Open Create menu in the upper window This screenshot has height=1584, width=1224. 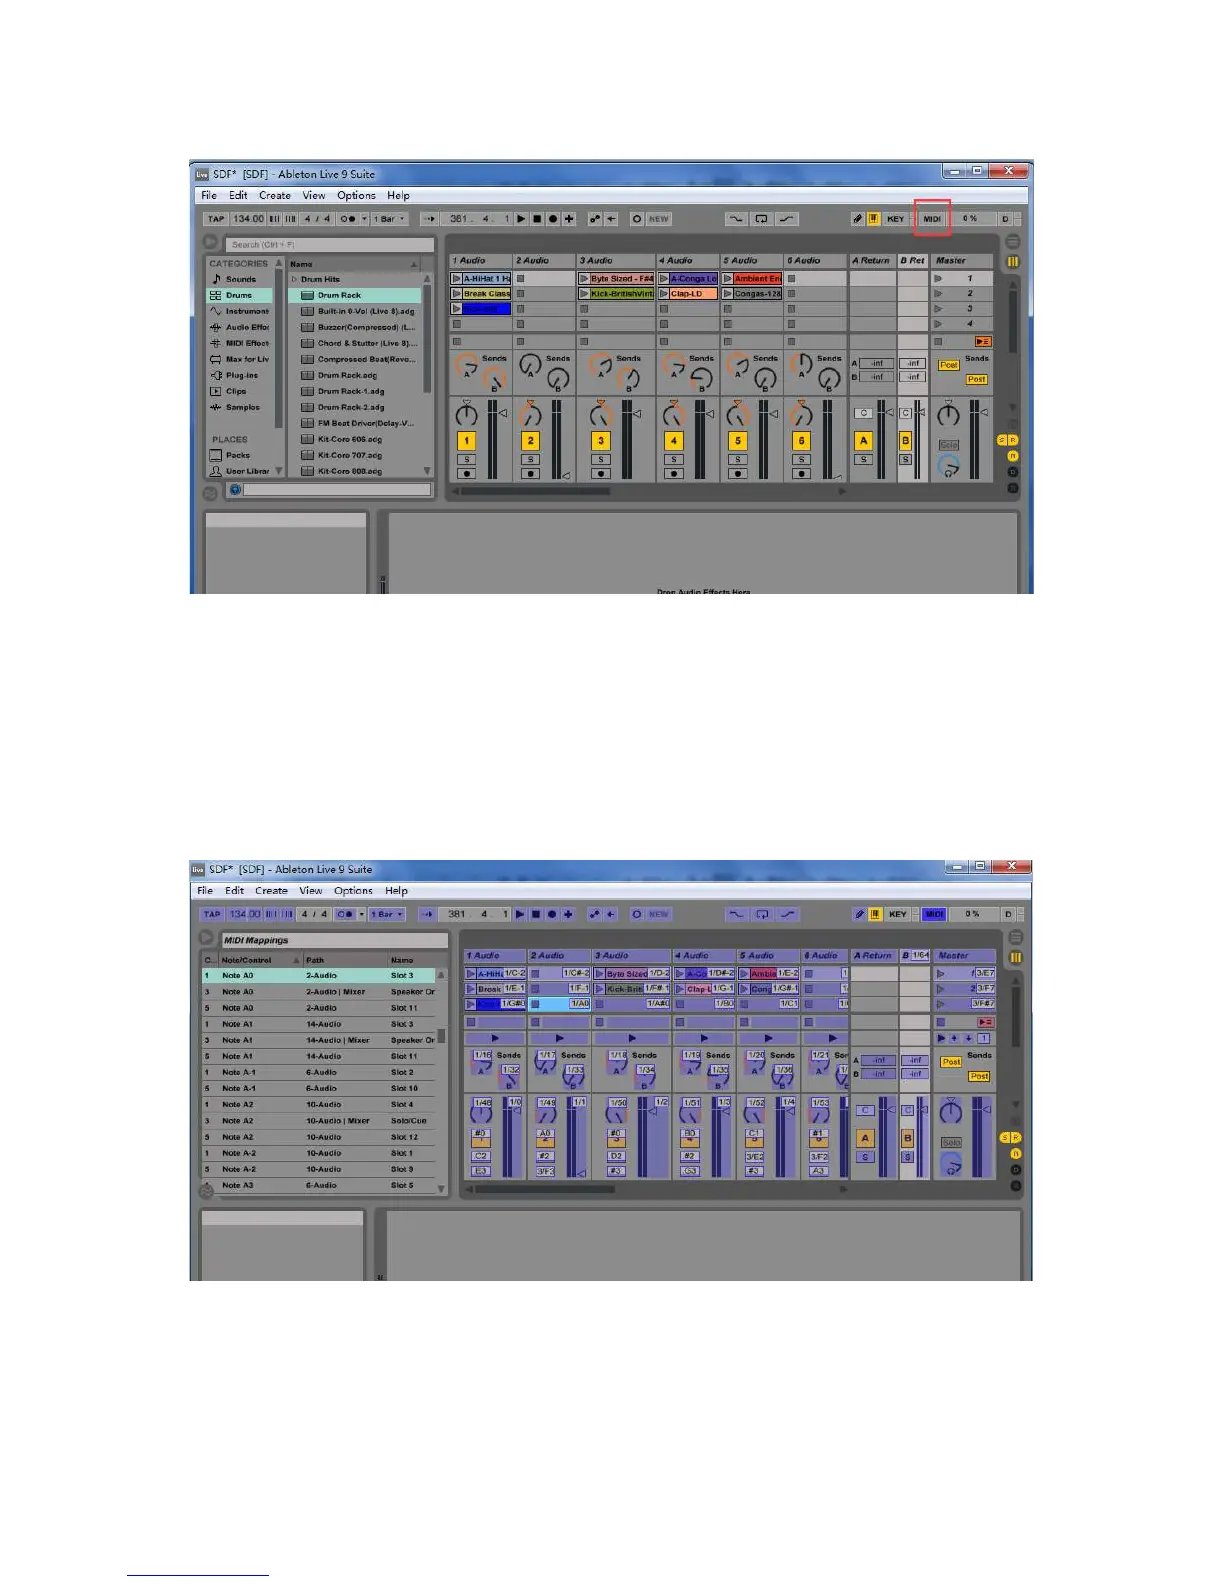point(275,196)
